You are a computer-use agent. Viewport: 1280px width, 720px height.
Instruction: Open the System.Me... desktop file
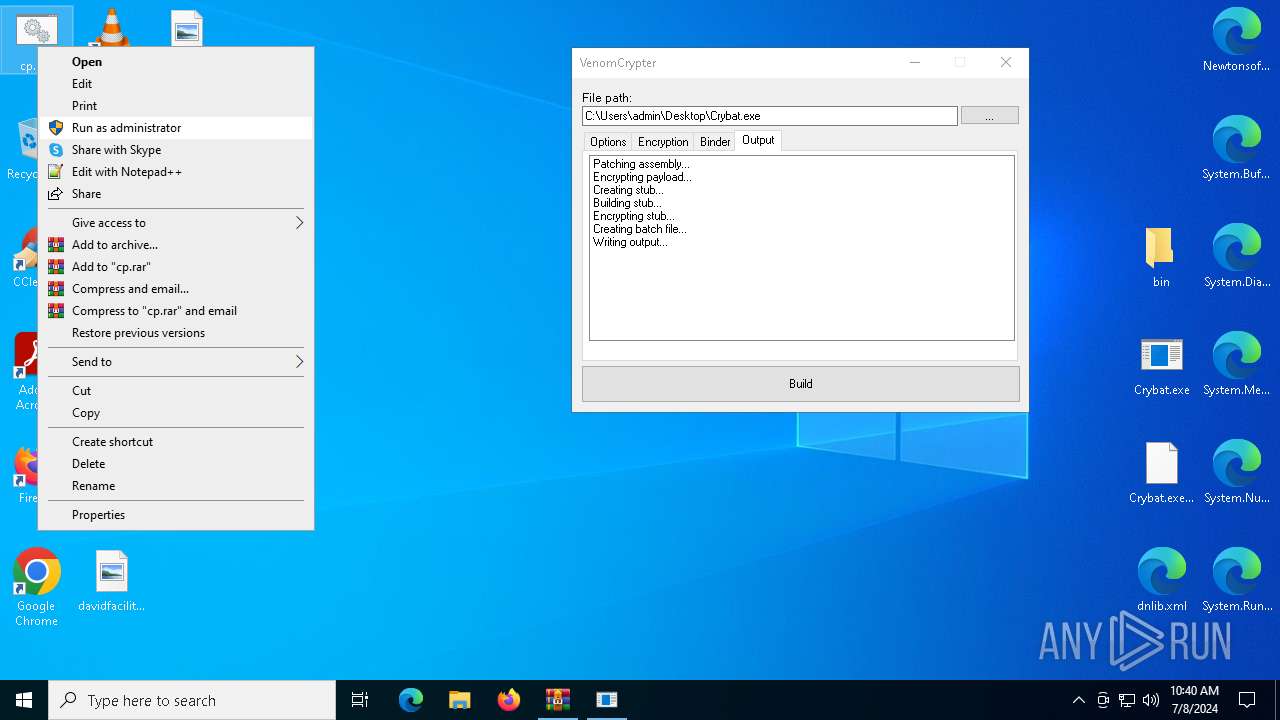[1237, 365]
